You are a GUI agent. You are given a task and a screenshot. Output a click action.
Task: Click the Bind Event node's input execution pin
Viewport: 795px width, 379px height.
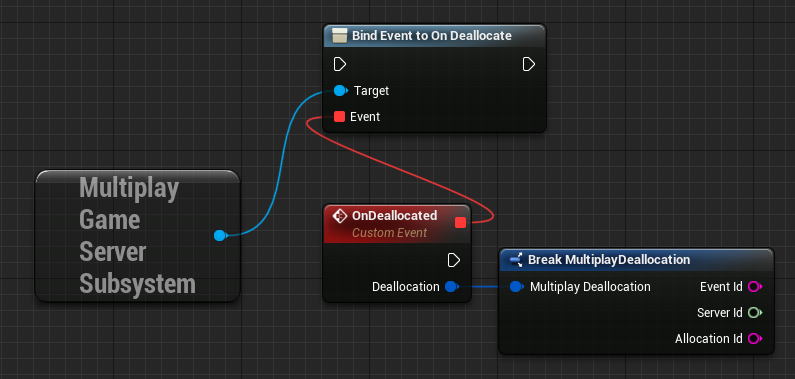tap(340, 64)
